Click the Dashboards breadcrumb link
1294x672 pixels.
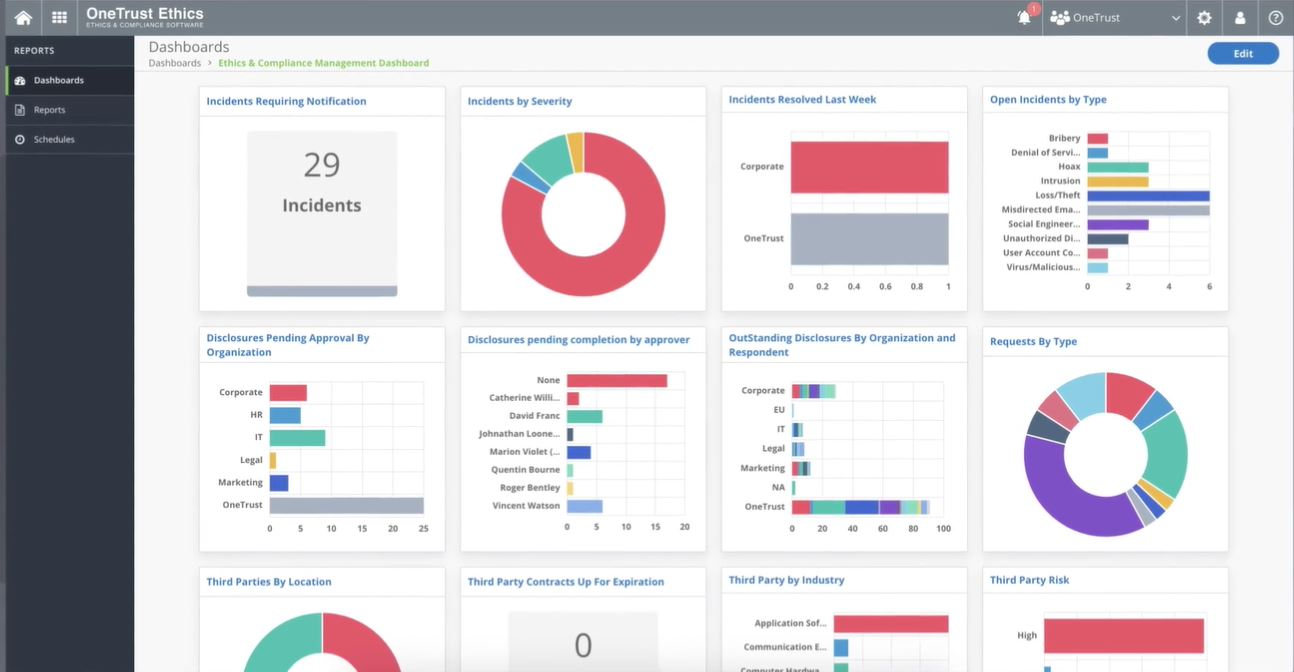(174, 62)
